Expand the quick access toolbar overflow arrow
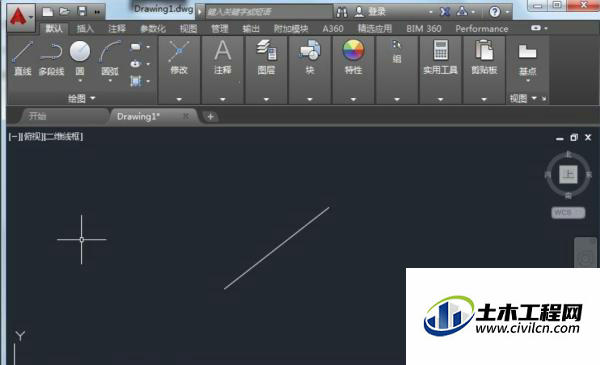The image size is (600, 365). [97, 12]
